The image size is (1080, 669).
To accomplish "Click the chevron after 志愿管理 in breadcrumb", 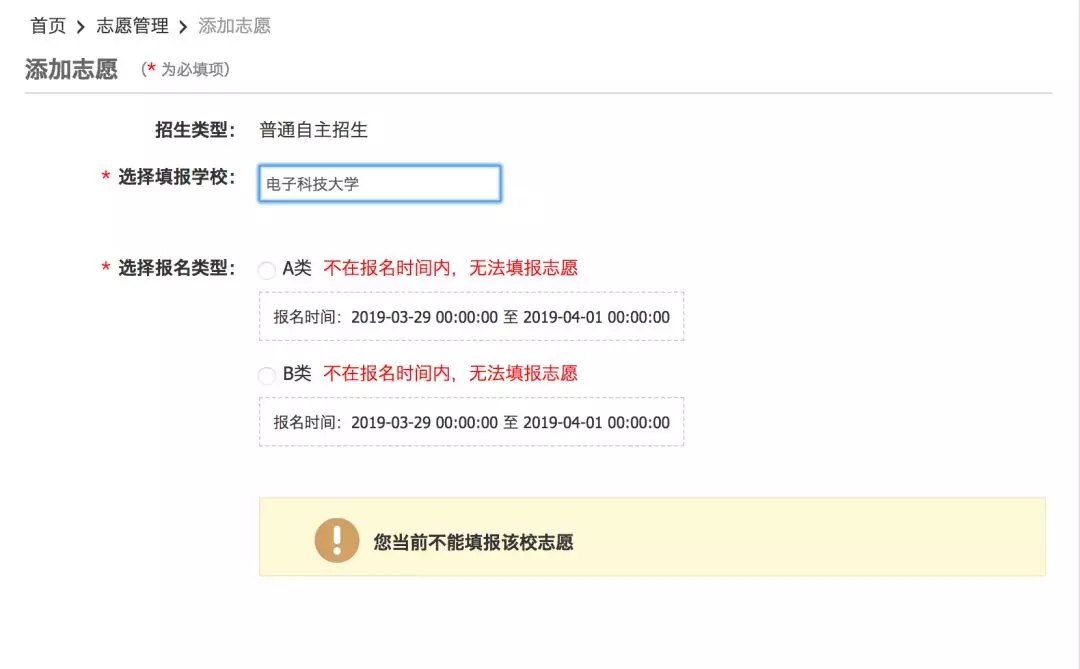I will [183, 27].
